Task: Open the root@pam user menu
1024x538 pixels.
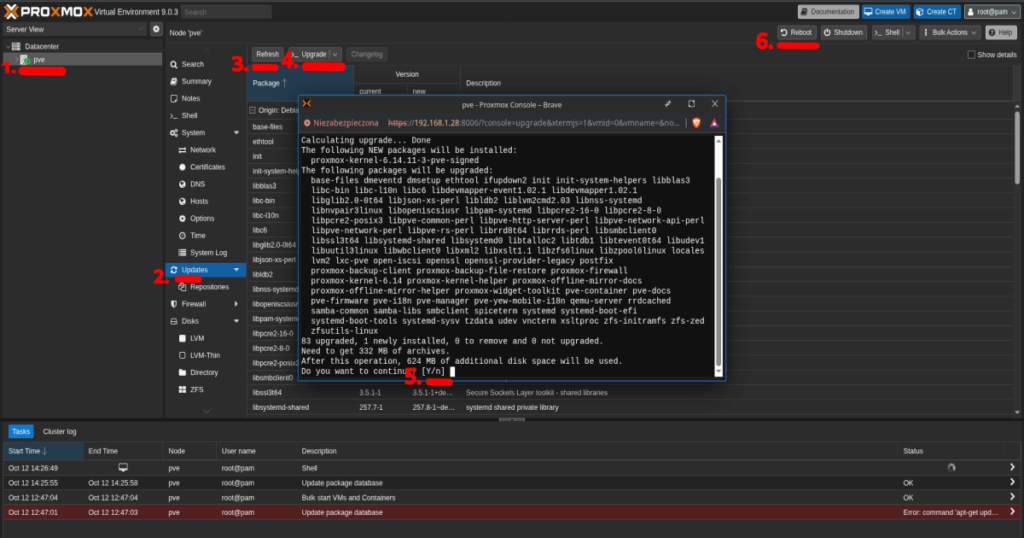Action: pos(991,12)
